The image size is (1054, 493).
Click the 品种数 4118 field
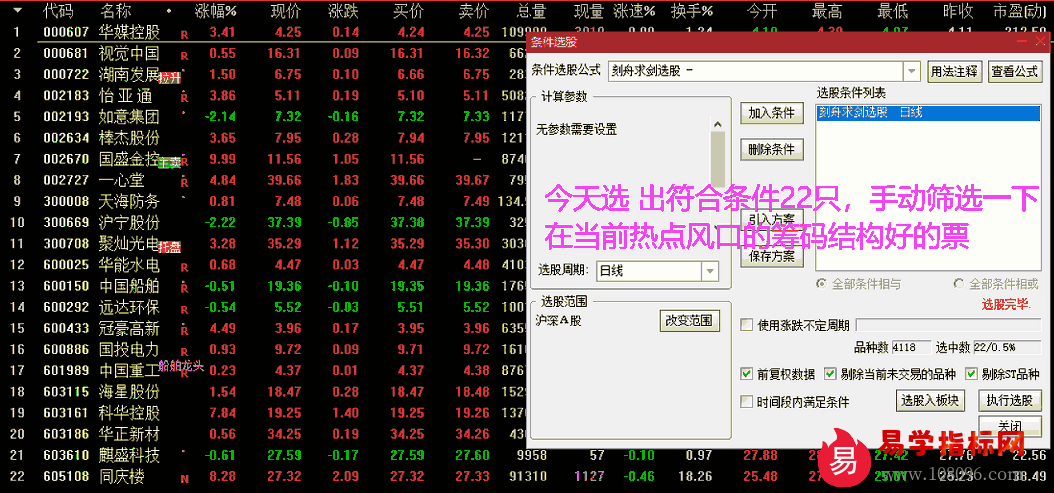[x=911, y=348]
